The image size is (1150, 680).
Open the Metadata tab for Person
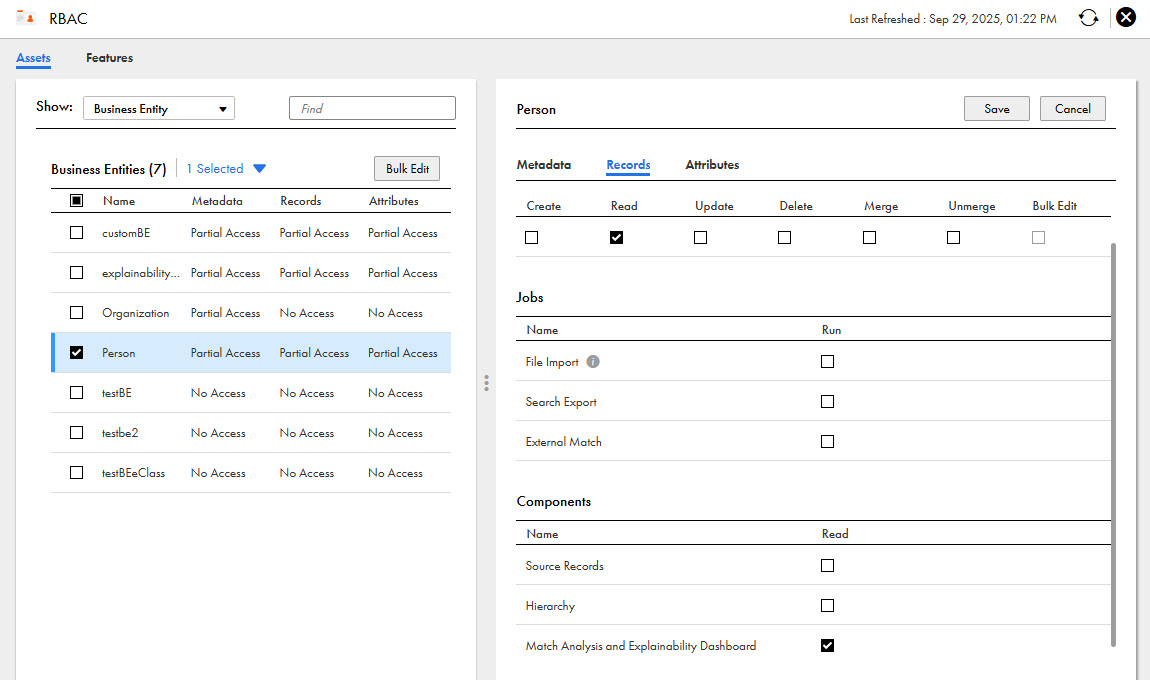pyautogui.click(x=543, y=164)
